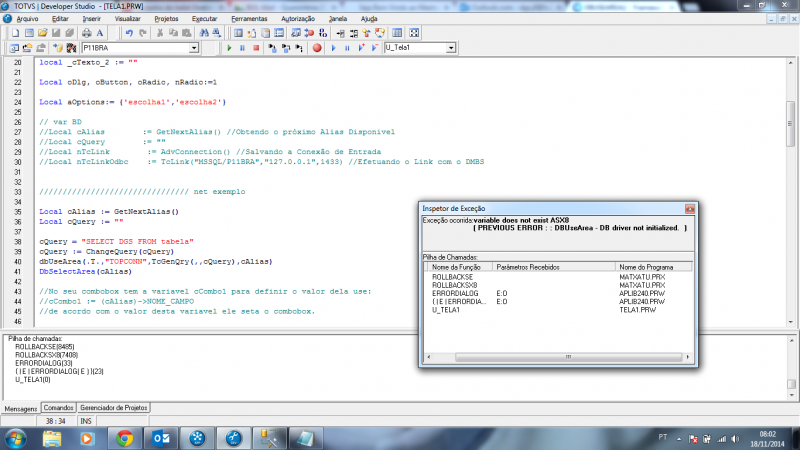Close the Inspetor de Exceção dialog
The width and height of the screenshot is (800, 450).
pyautogui.click(x=690, y=209)
